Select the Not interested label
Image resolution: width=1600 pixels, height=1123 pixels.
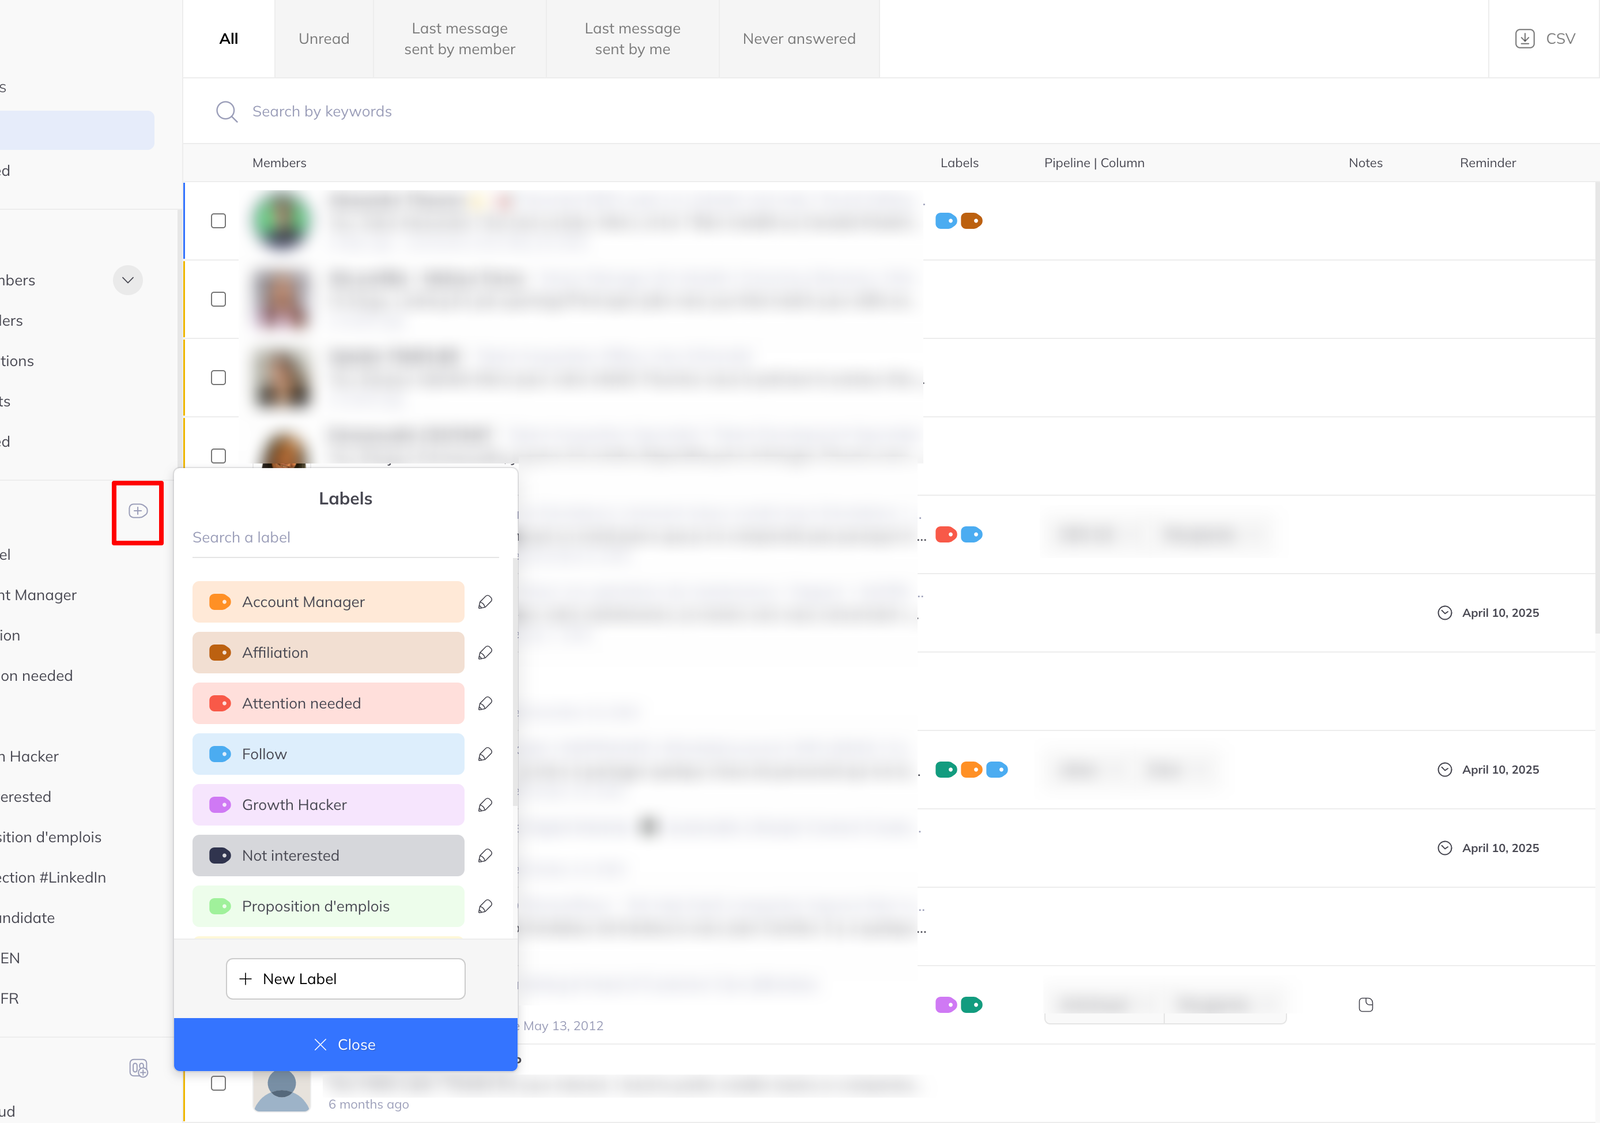(x=328, y=856)
